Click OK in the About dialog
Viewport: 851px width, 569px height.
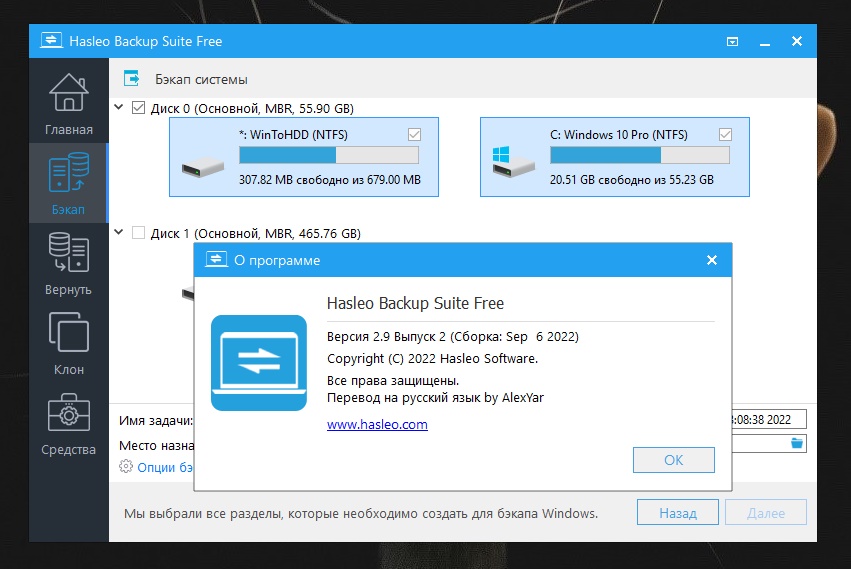pyautogui.click(x=674, y=460)
